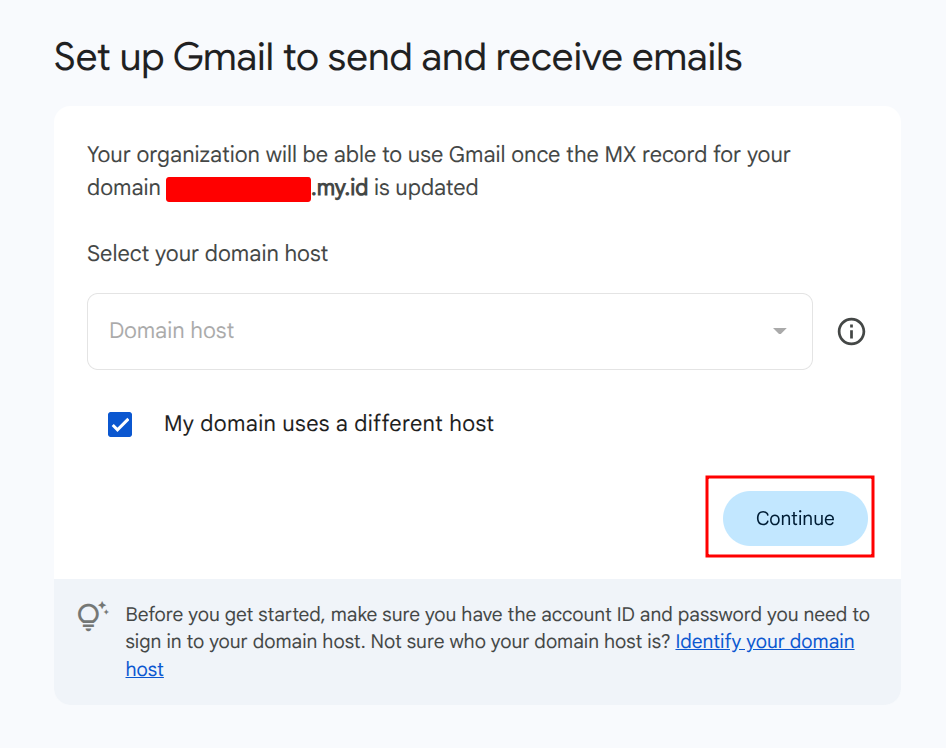Uncheck the different host checkbox

tap(120, 424)
